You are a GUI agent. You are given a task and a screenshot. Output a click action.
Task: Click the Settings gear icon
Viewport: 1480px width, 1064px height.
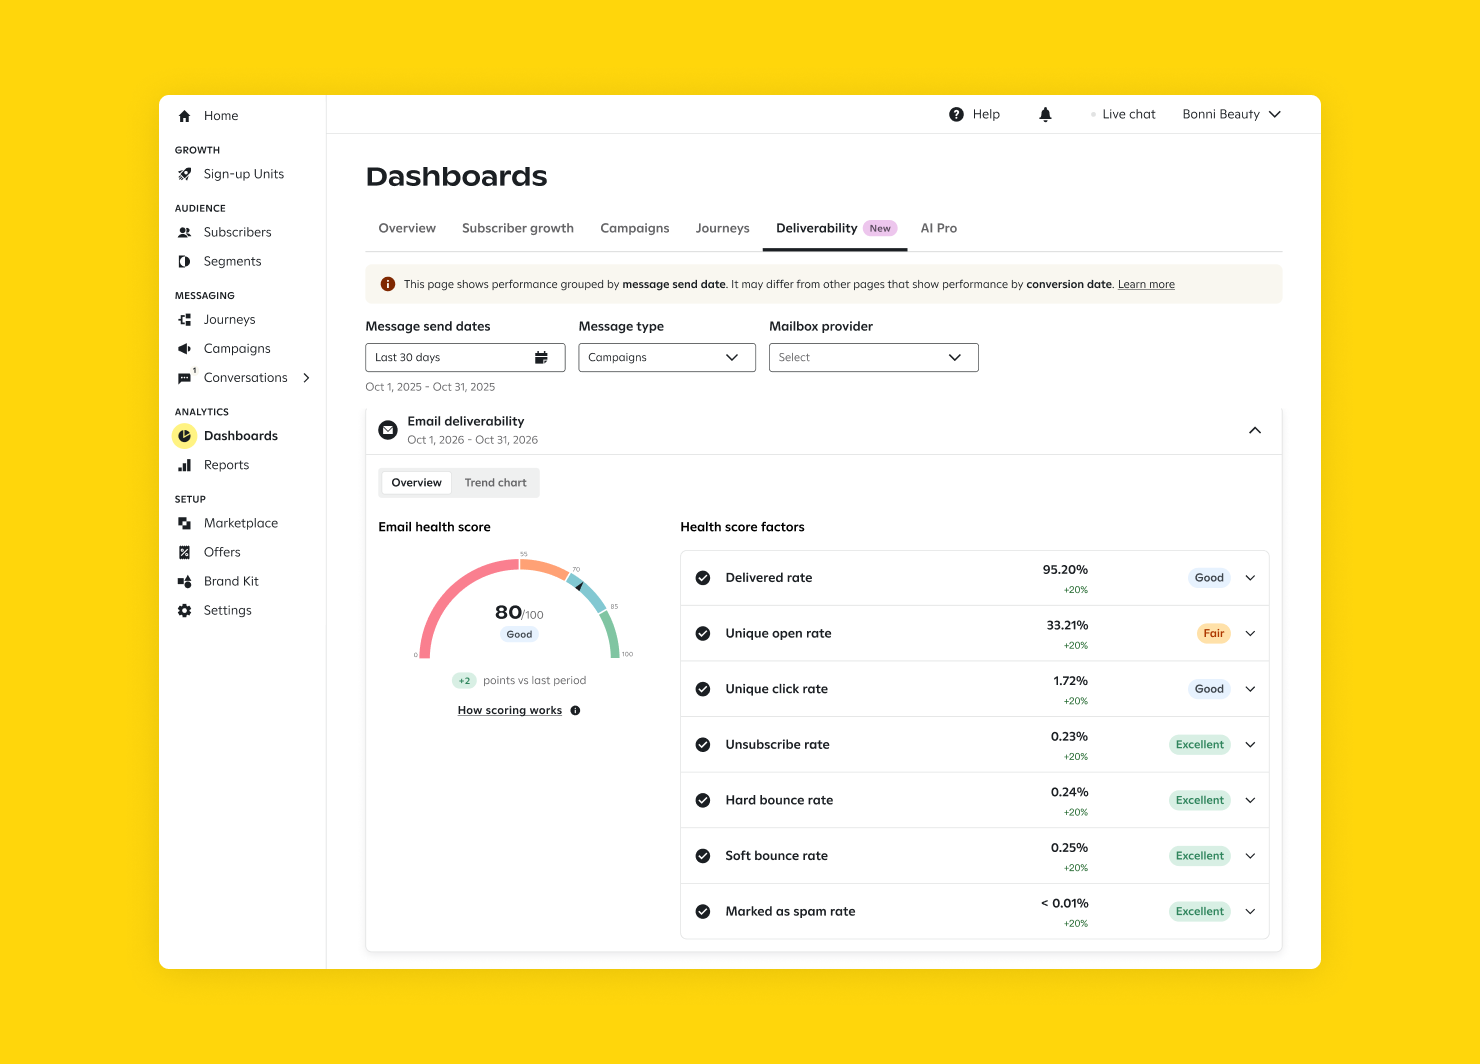184,610
